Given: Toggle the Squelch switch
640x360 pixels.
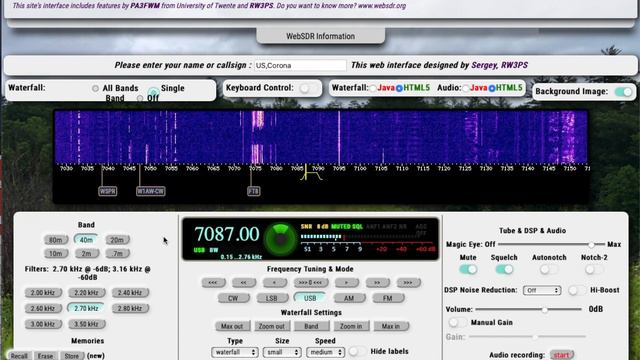Looking at the screenshot, I should point(504,269).
